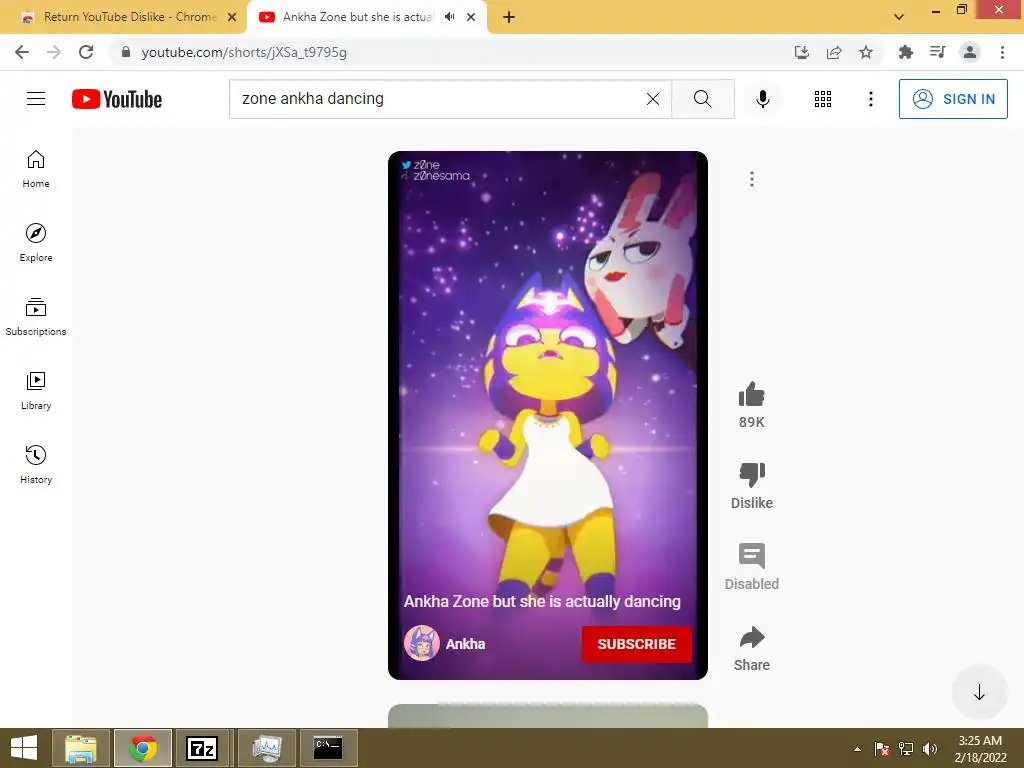This screenshot has height=768, width=1024.
Task: Click the Chrome taskbar icon
Action: click(x=143, y=748)
